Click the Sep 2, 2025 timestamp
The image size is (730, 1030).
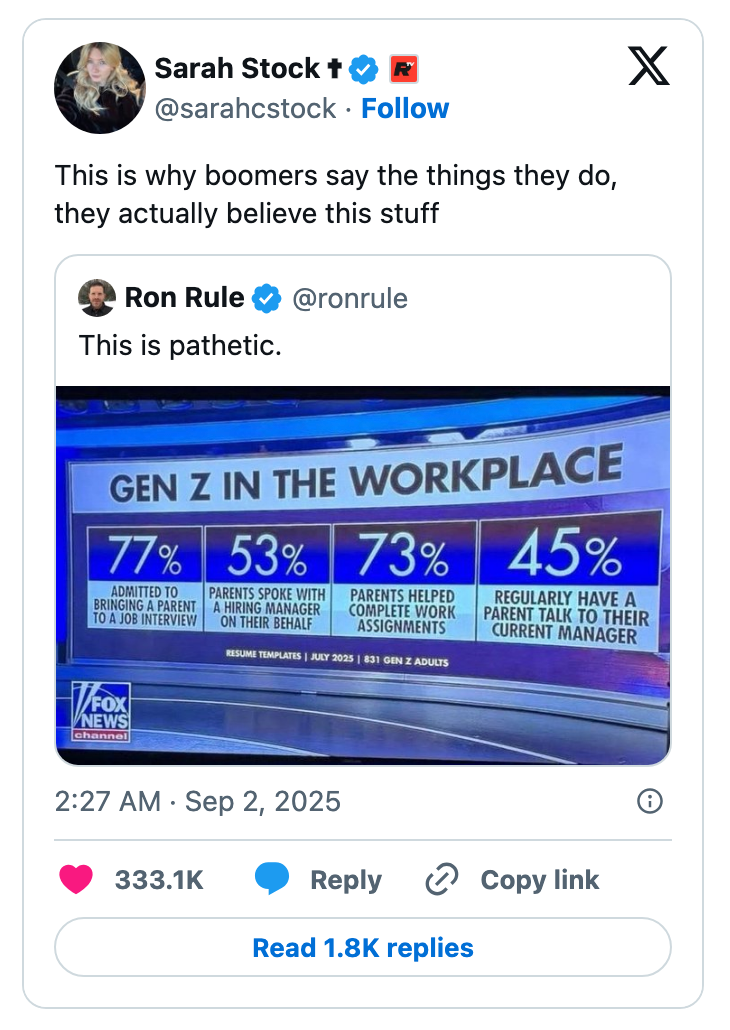(263, 801)
